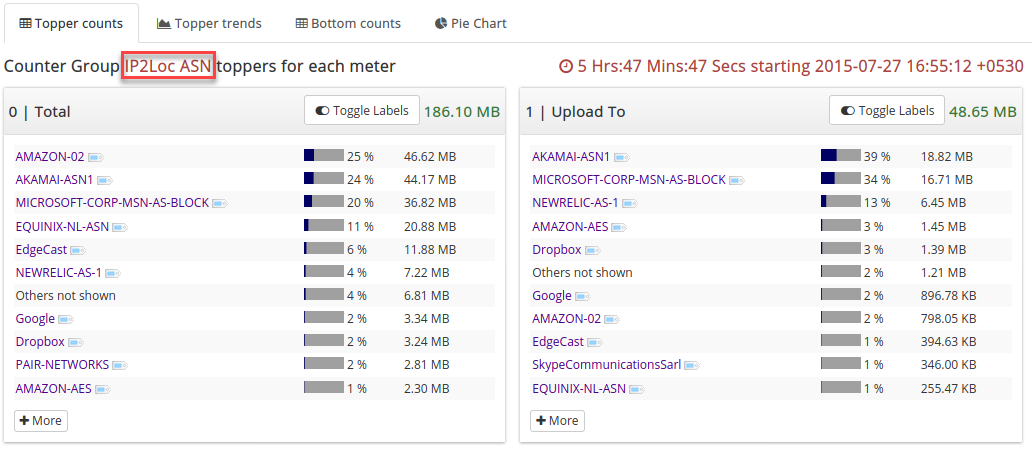
Task: Open EQUINIX-NL-ASN link in Total panel
Action: 62,226
